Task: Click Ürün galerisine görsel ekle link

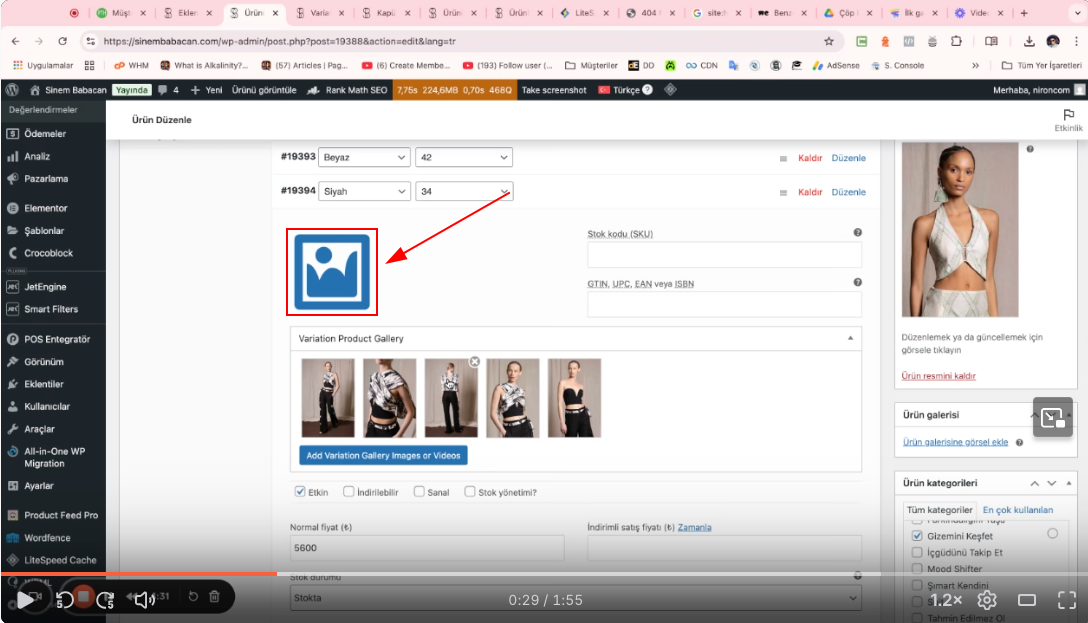Action: [x=955, y=442]
